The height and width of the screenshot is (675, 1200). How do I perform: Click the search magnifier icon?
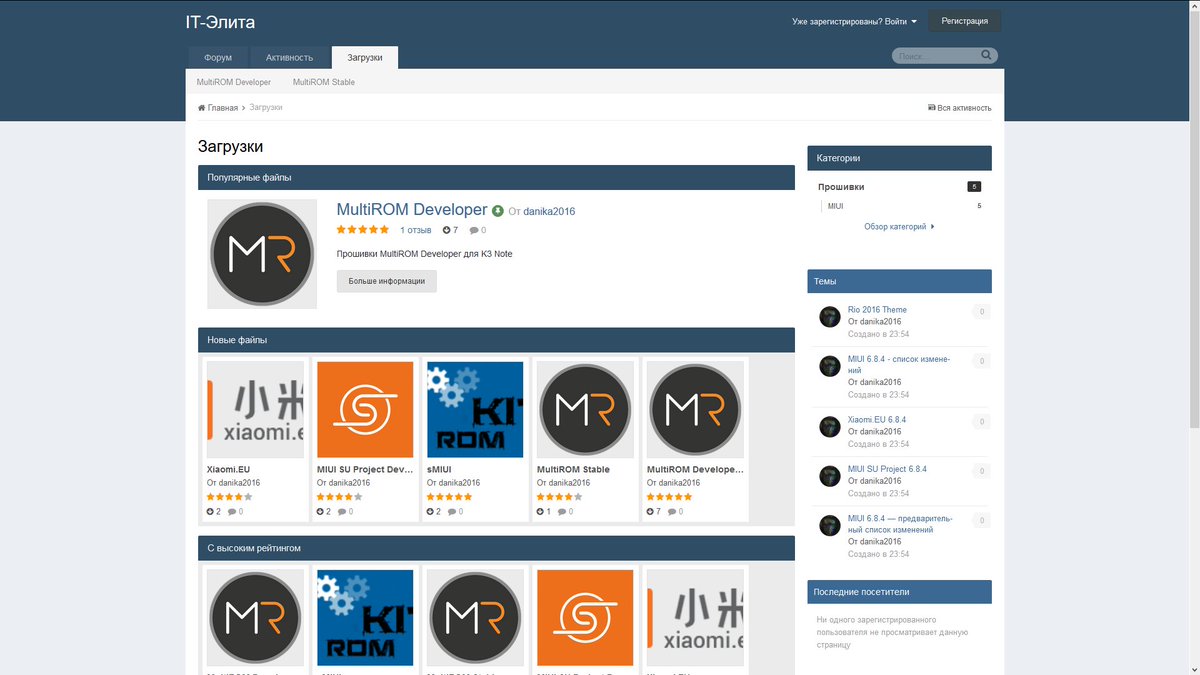click(x=985, y=55)
